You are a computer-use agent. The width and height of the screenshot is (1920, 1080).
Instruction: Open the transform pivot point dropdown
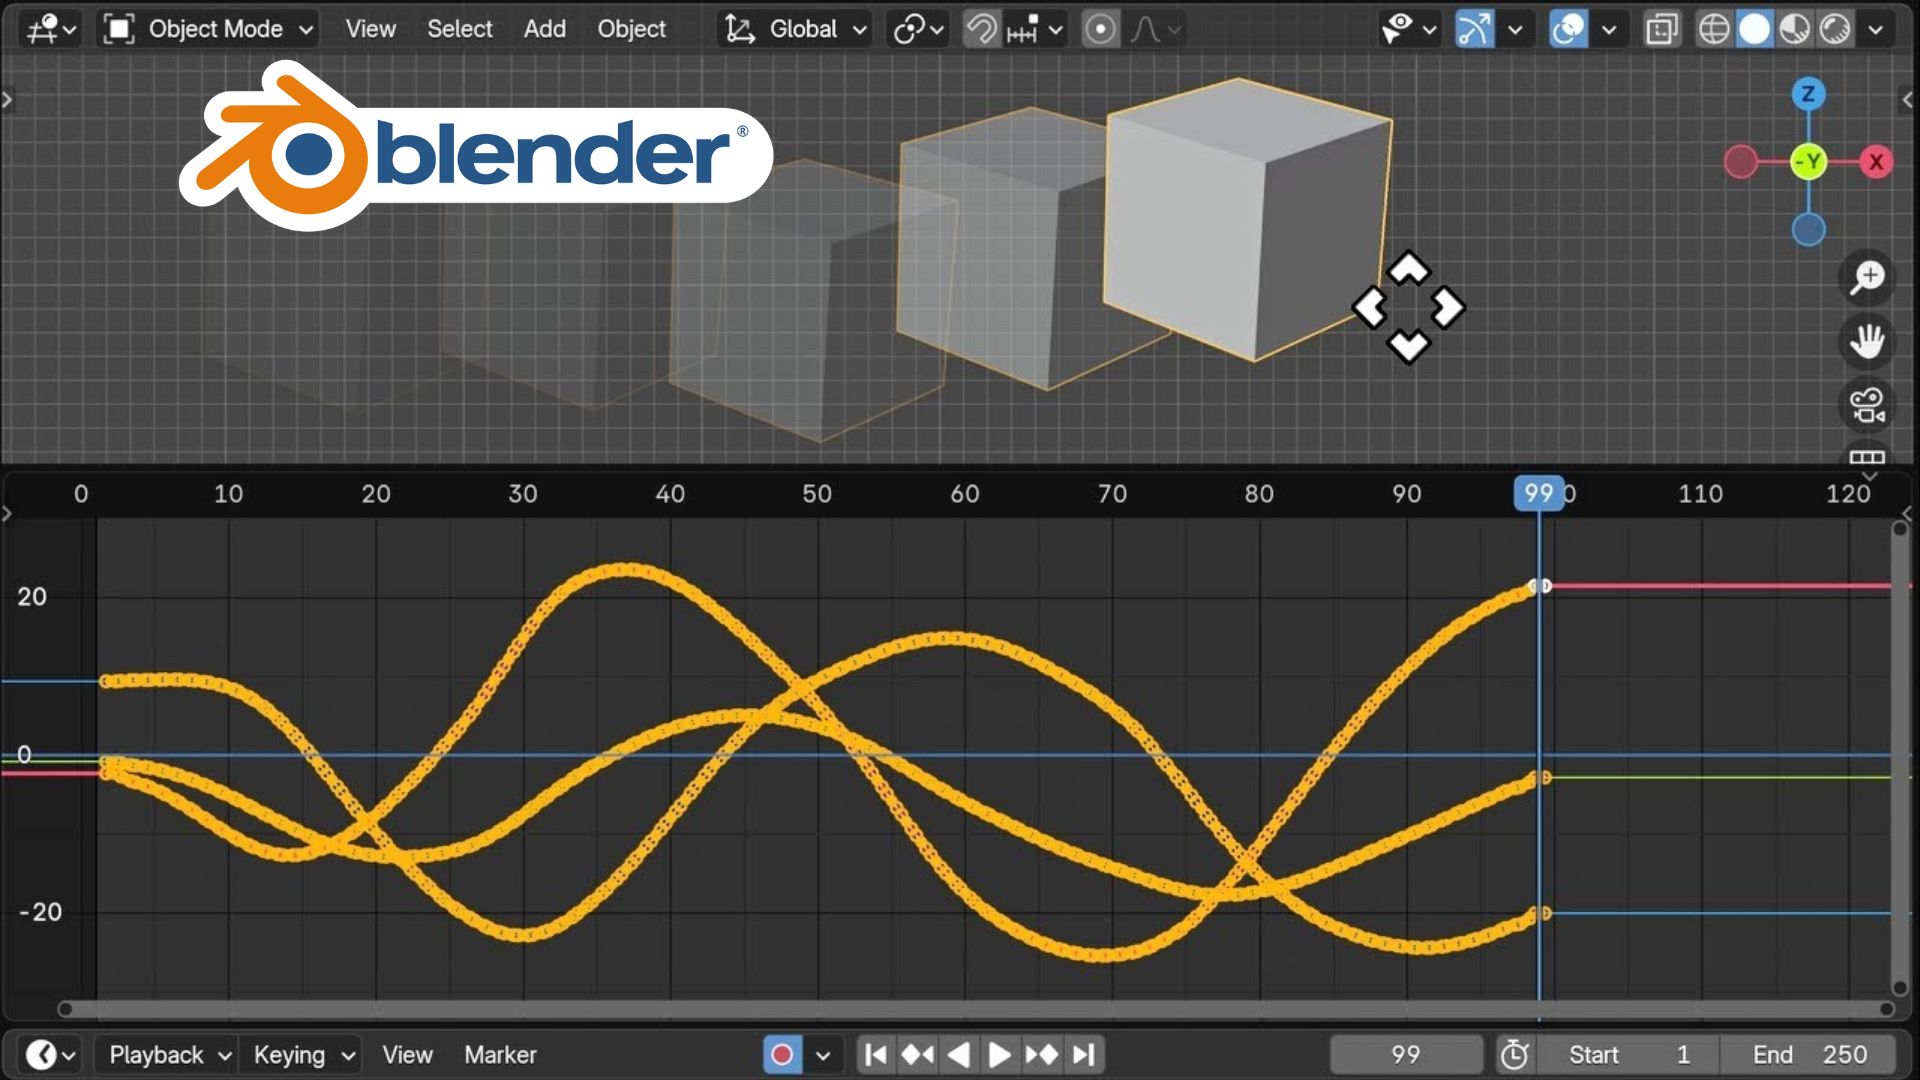point(918,29)
